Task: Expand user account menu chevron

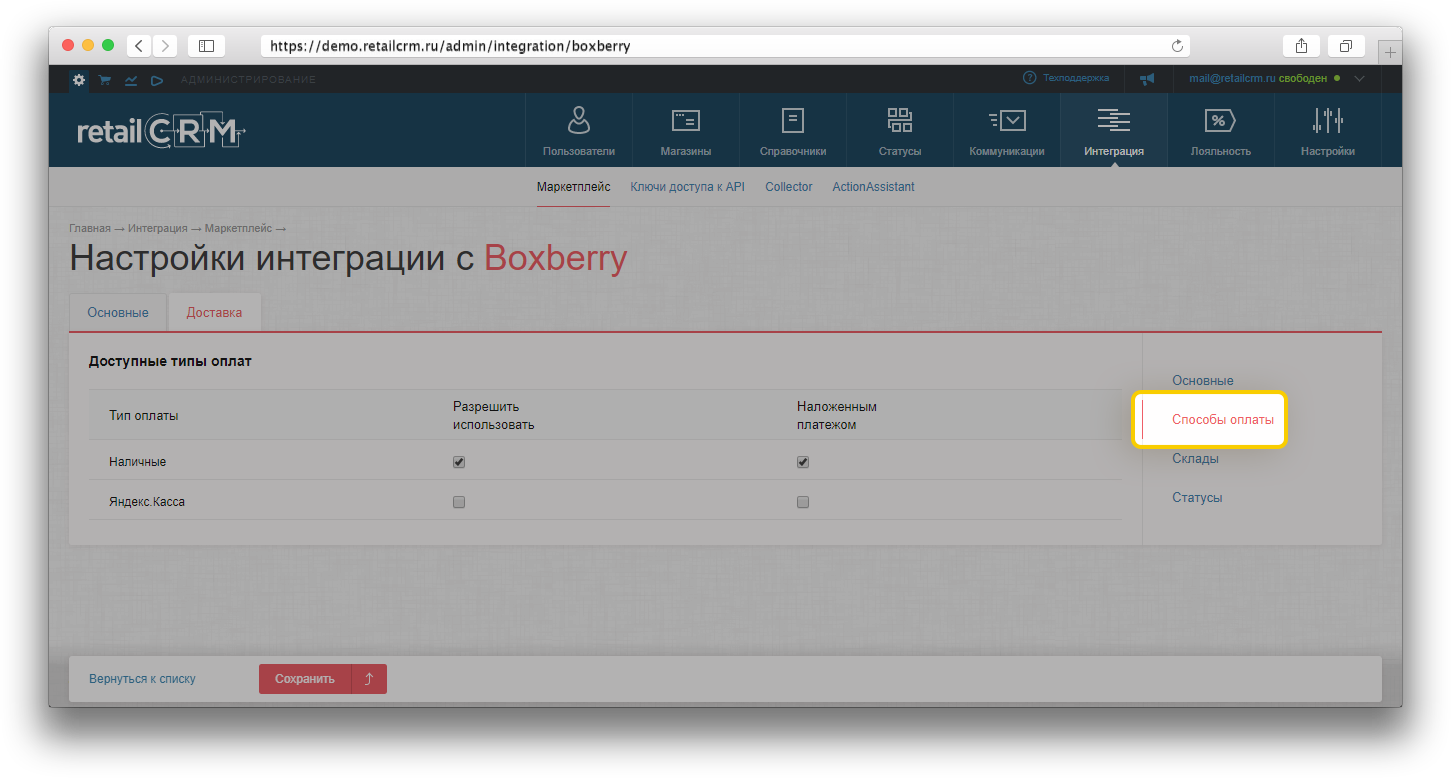Action: click(1359, 78)
